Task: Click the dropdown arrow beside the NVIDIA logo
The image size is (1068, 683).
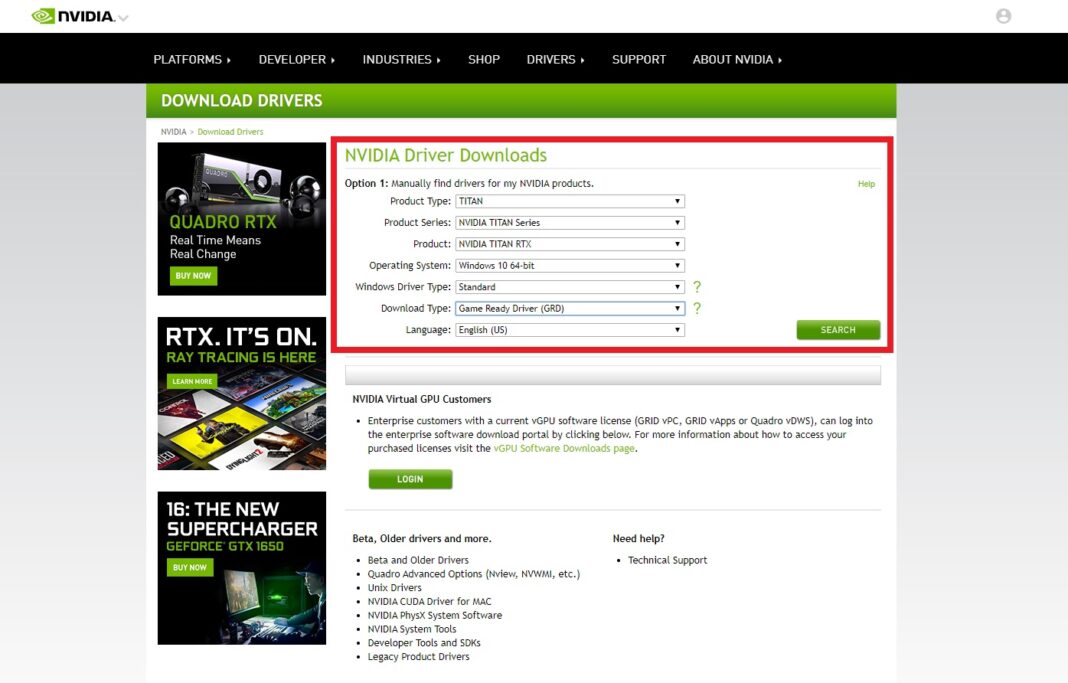Action: click(x=123, y=18)
